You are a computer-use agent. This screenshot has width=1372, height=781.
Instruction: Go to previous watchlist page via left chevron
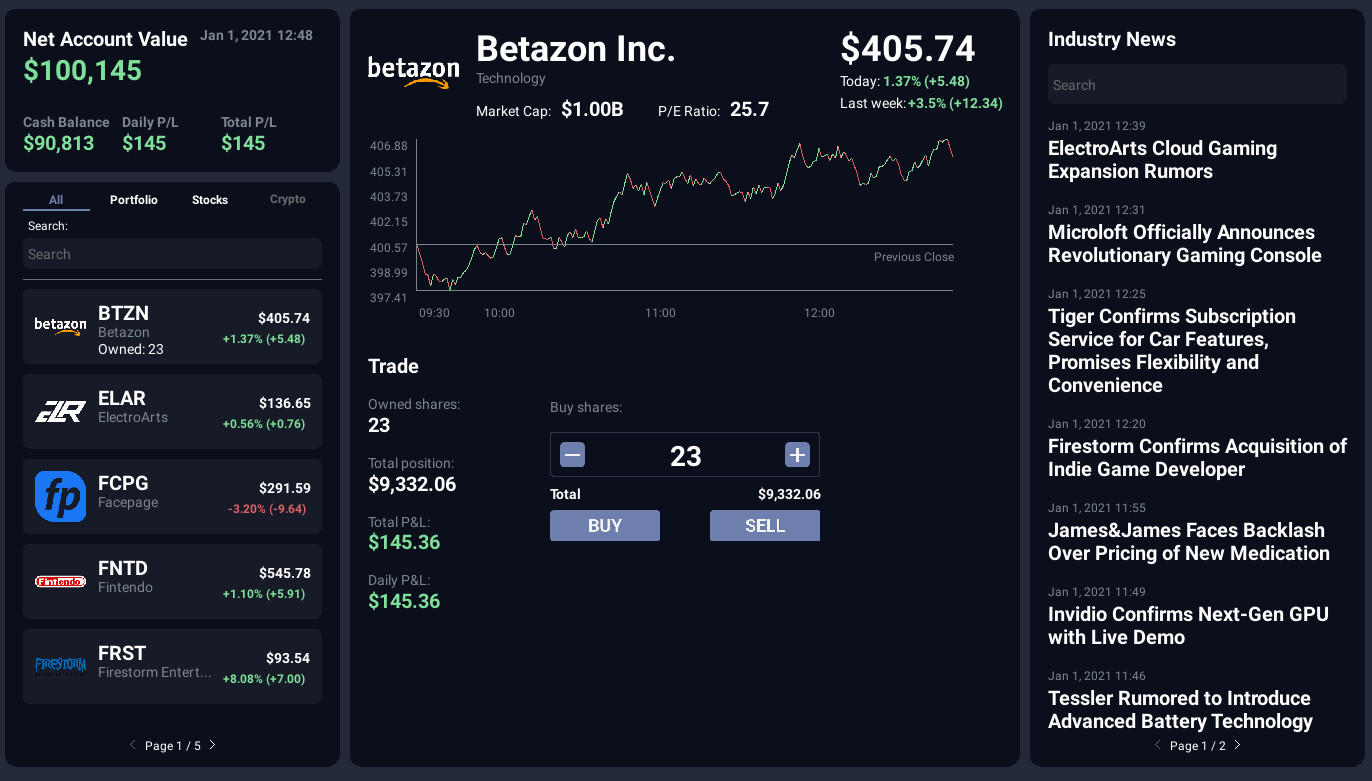click(x=131, y=745)
